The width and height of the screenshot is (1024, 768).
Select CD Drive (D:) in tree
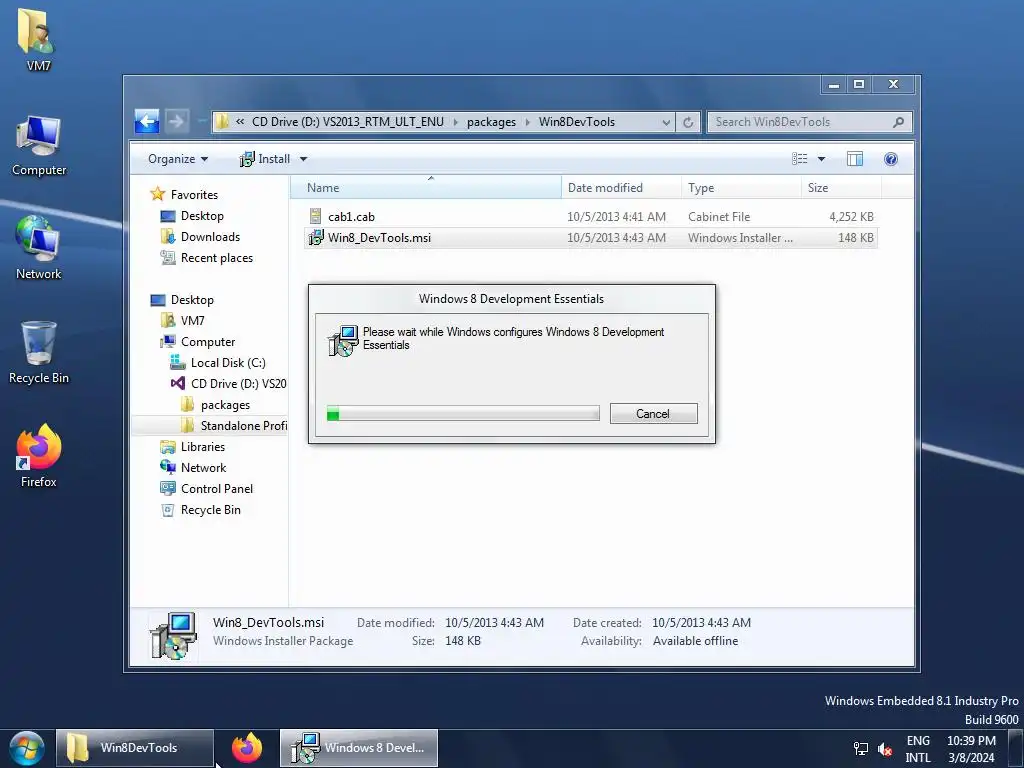click(238, 383)
